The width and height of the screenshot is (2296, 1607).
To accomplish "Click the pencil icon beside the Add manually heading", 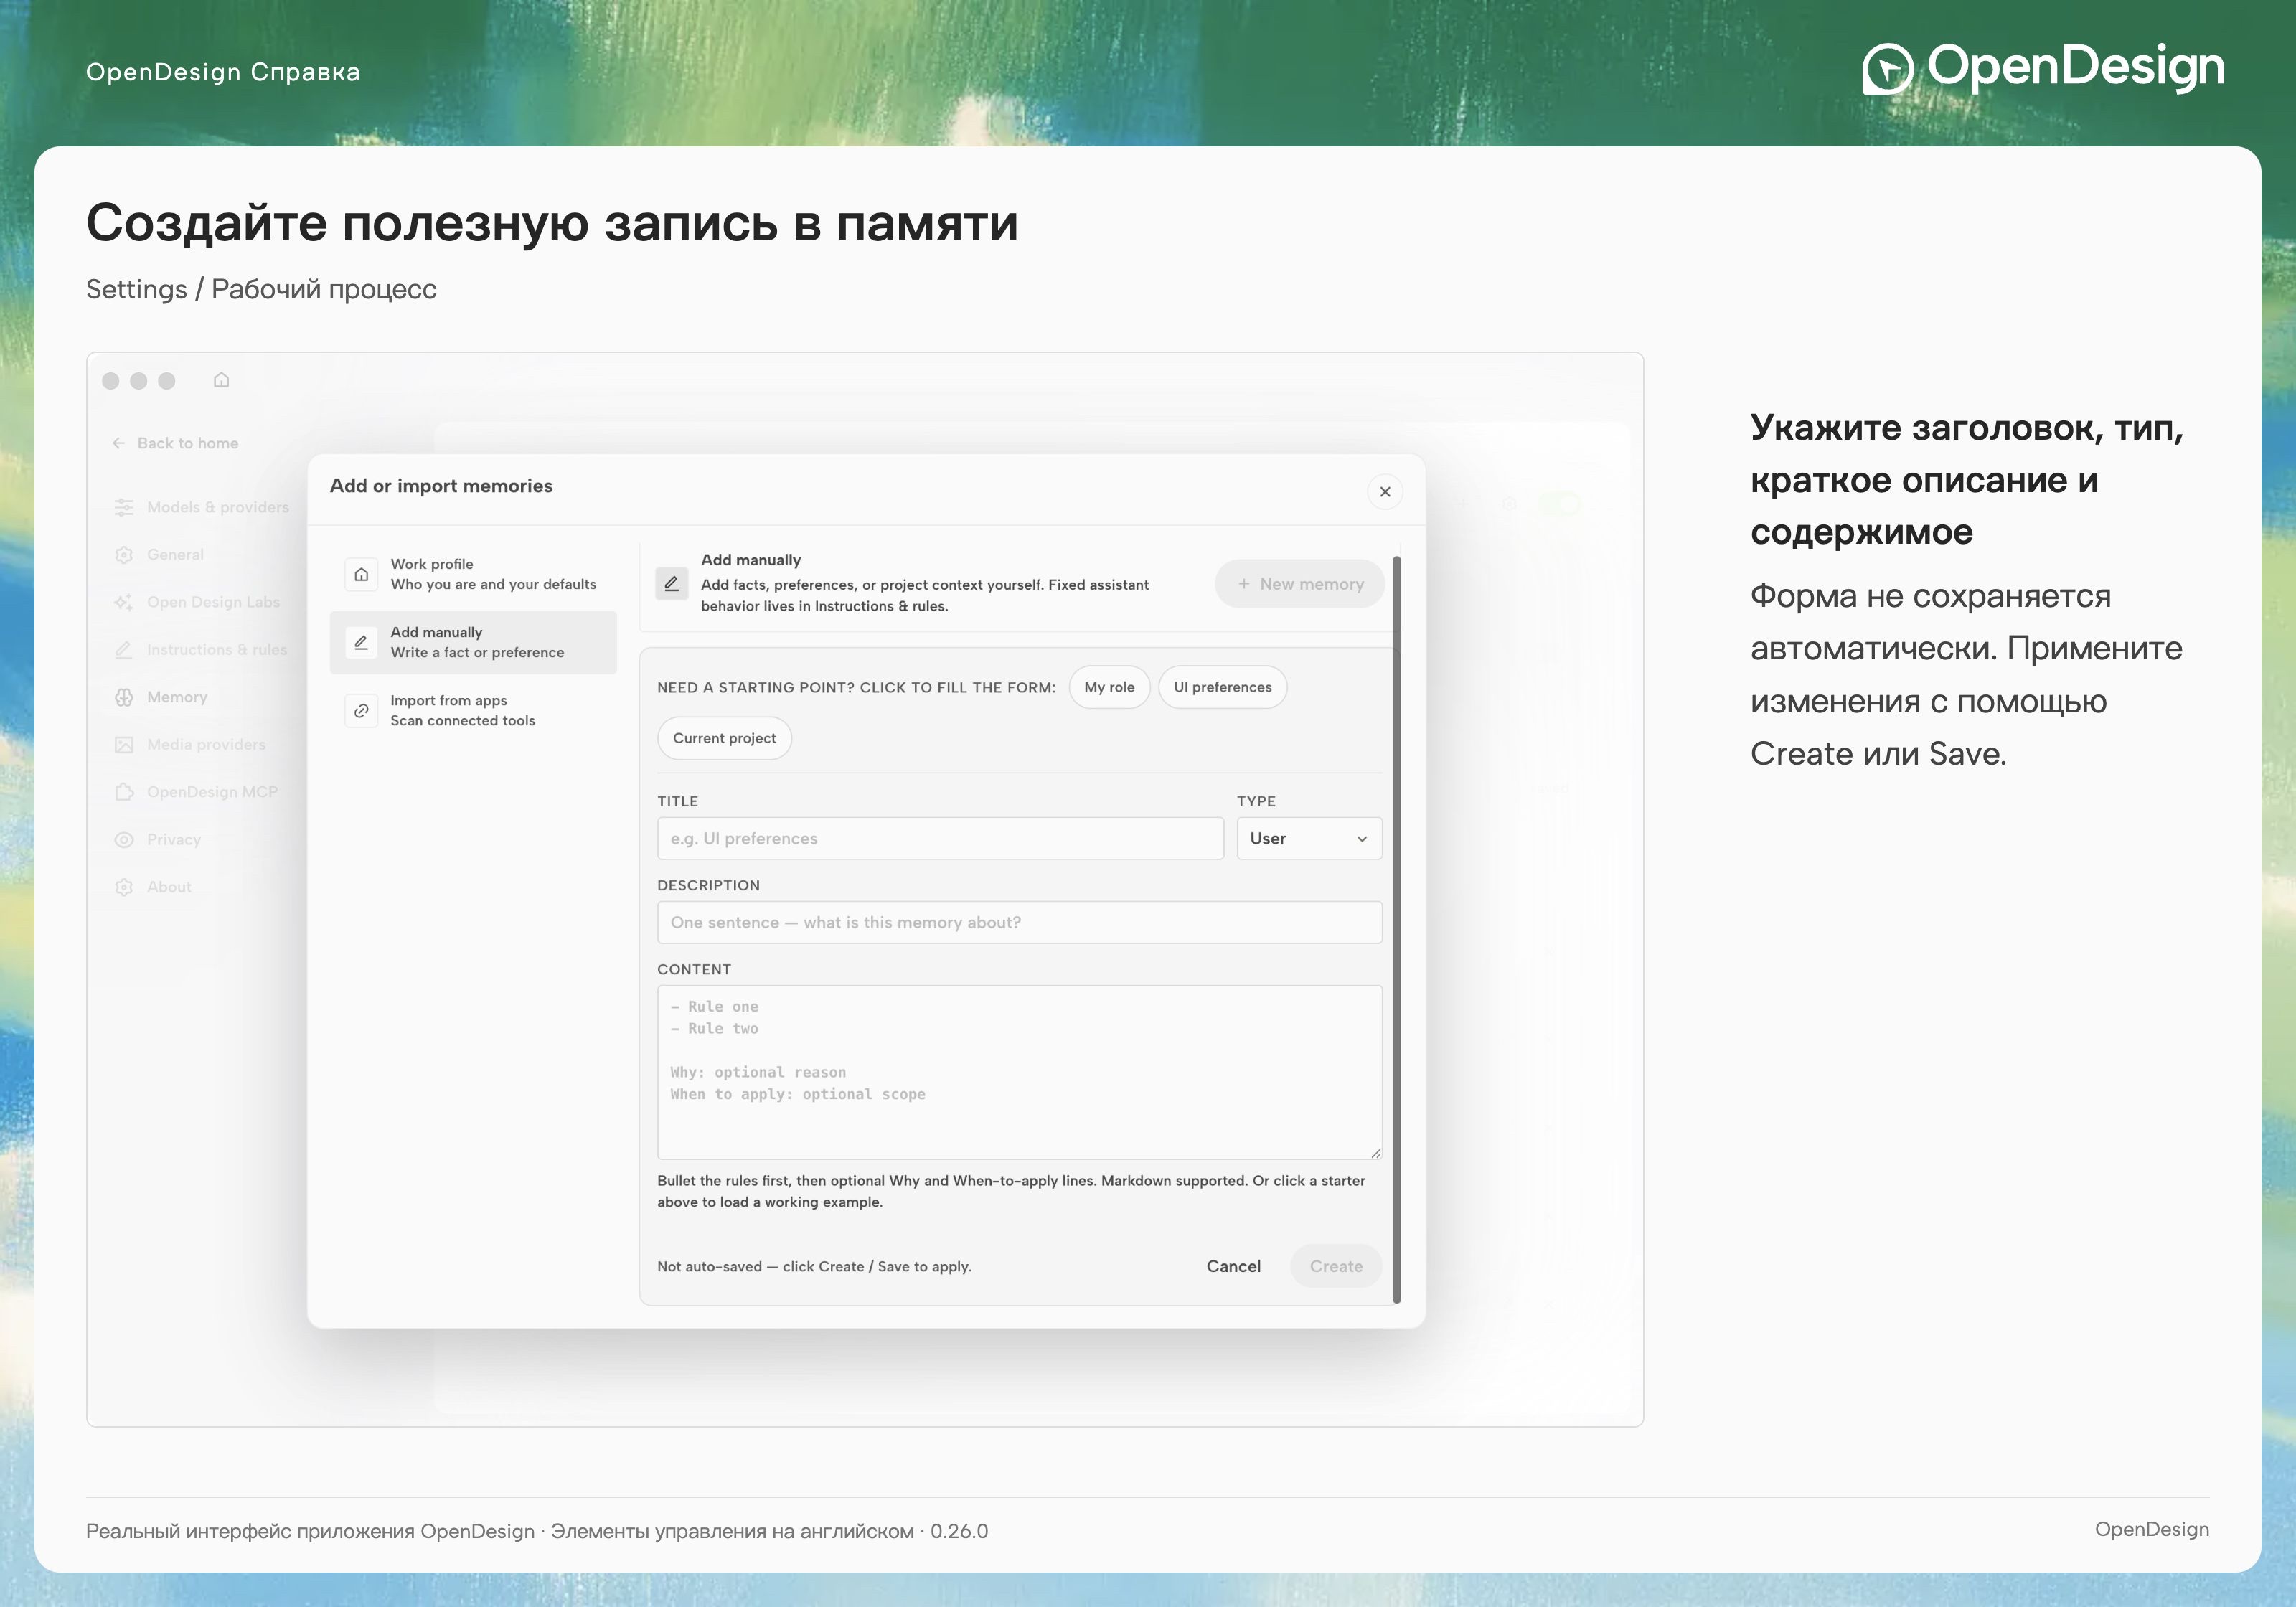I will 672,583.
